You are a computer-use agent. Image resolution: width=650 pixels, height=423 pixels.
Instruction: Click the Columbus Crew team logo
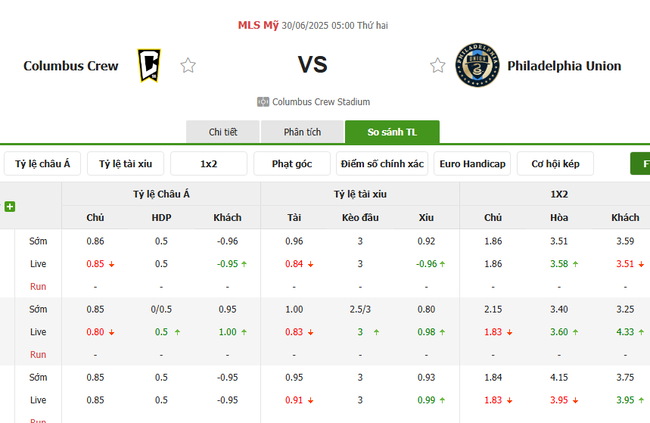(x=149, y=66)
